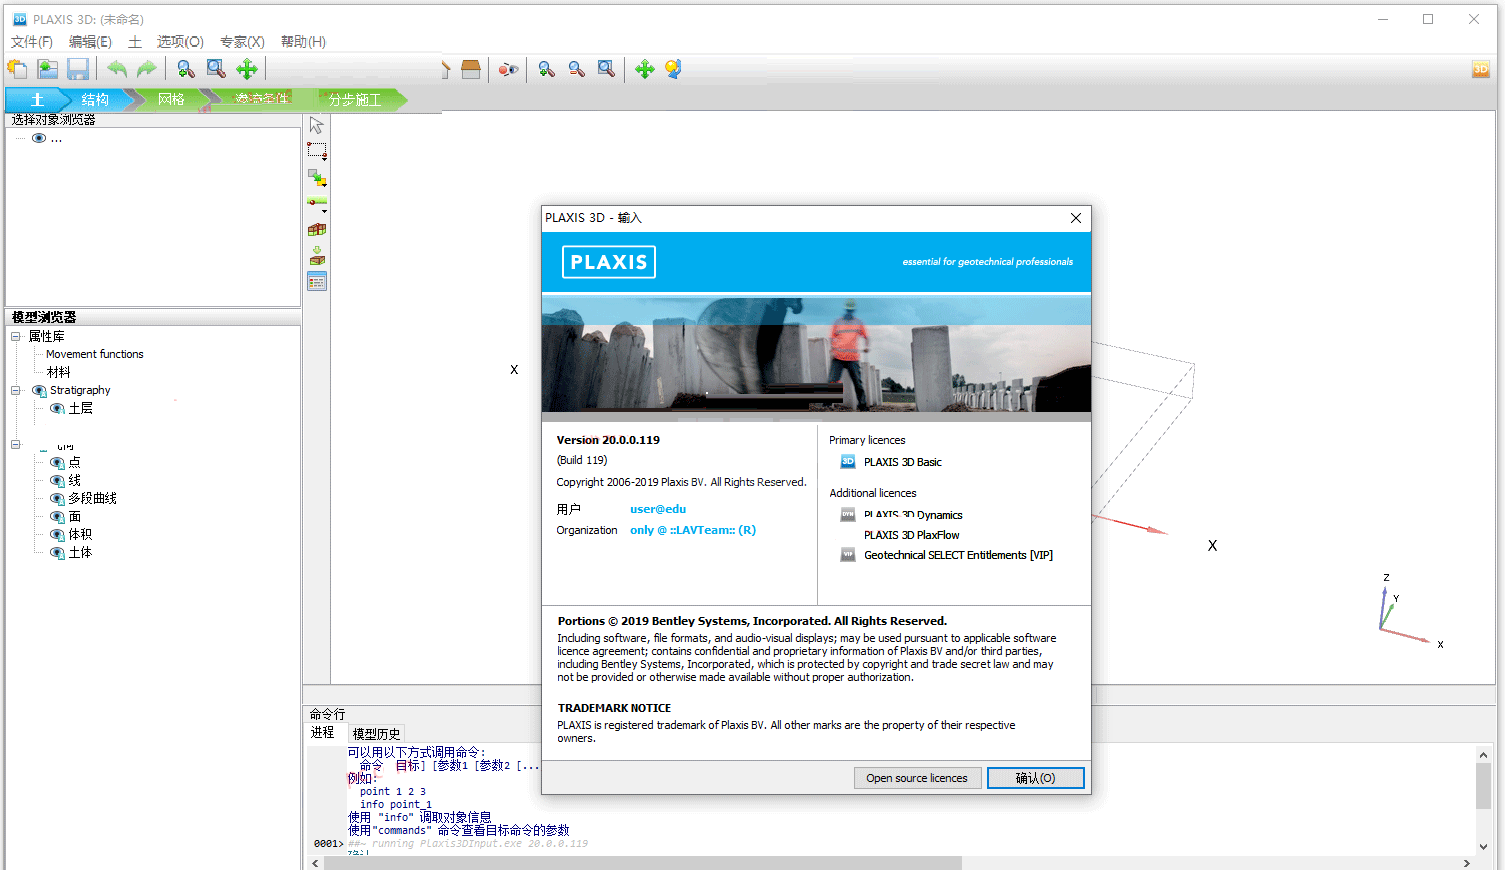
Task: Toggle visibility of Stratigraphy
Action: click(39, 390)
